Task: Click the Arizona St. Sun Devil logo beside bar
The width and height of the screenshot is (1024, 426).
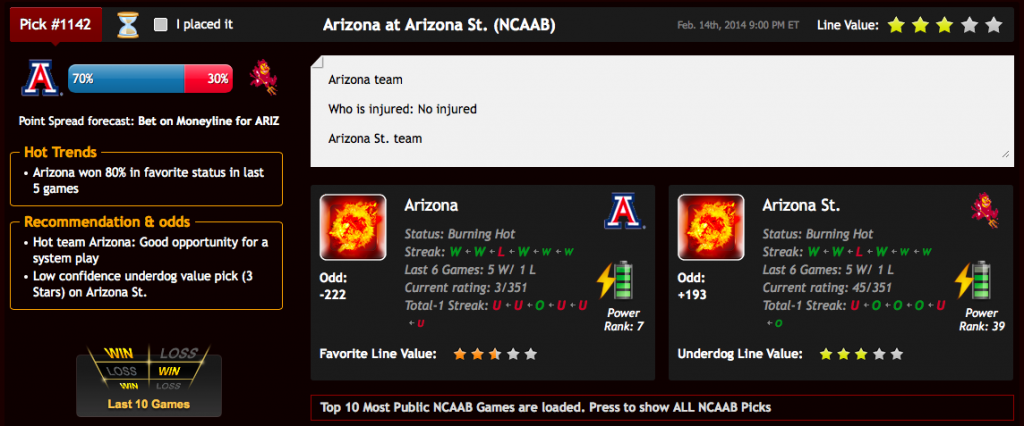Action: [x=264, y=78]
